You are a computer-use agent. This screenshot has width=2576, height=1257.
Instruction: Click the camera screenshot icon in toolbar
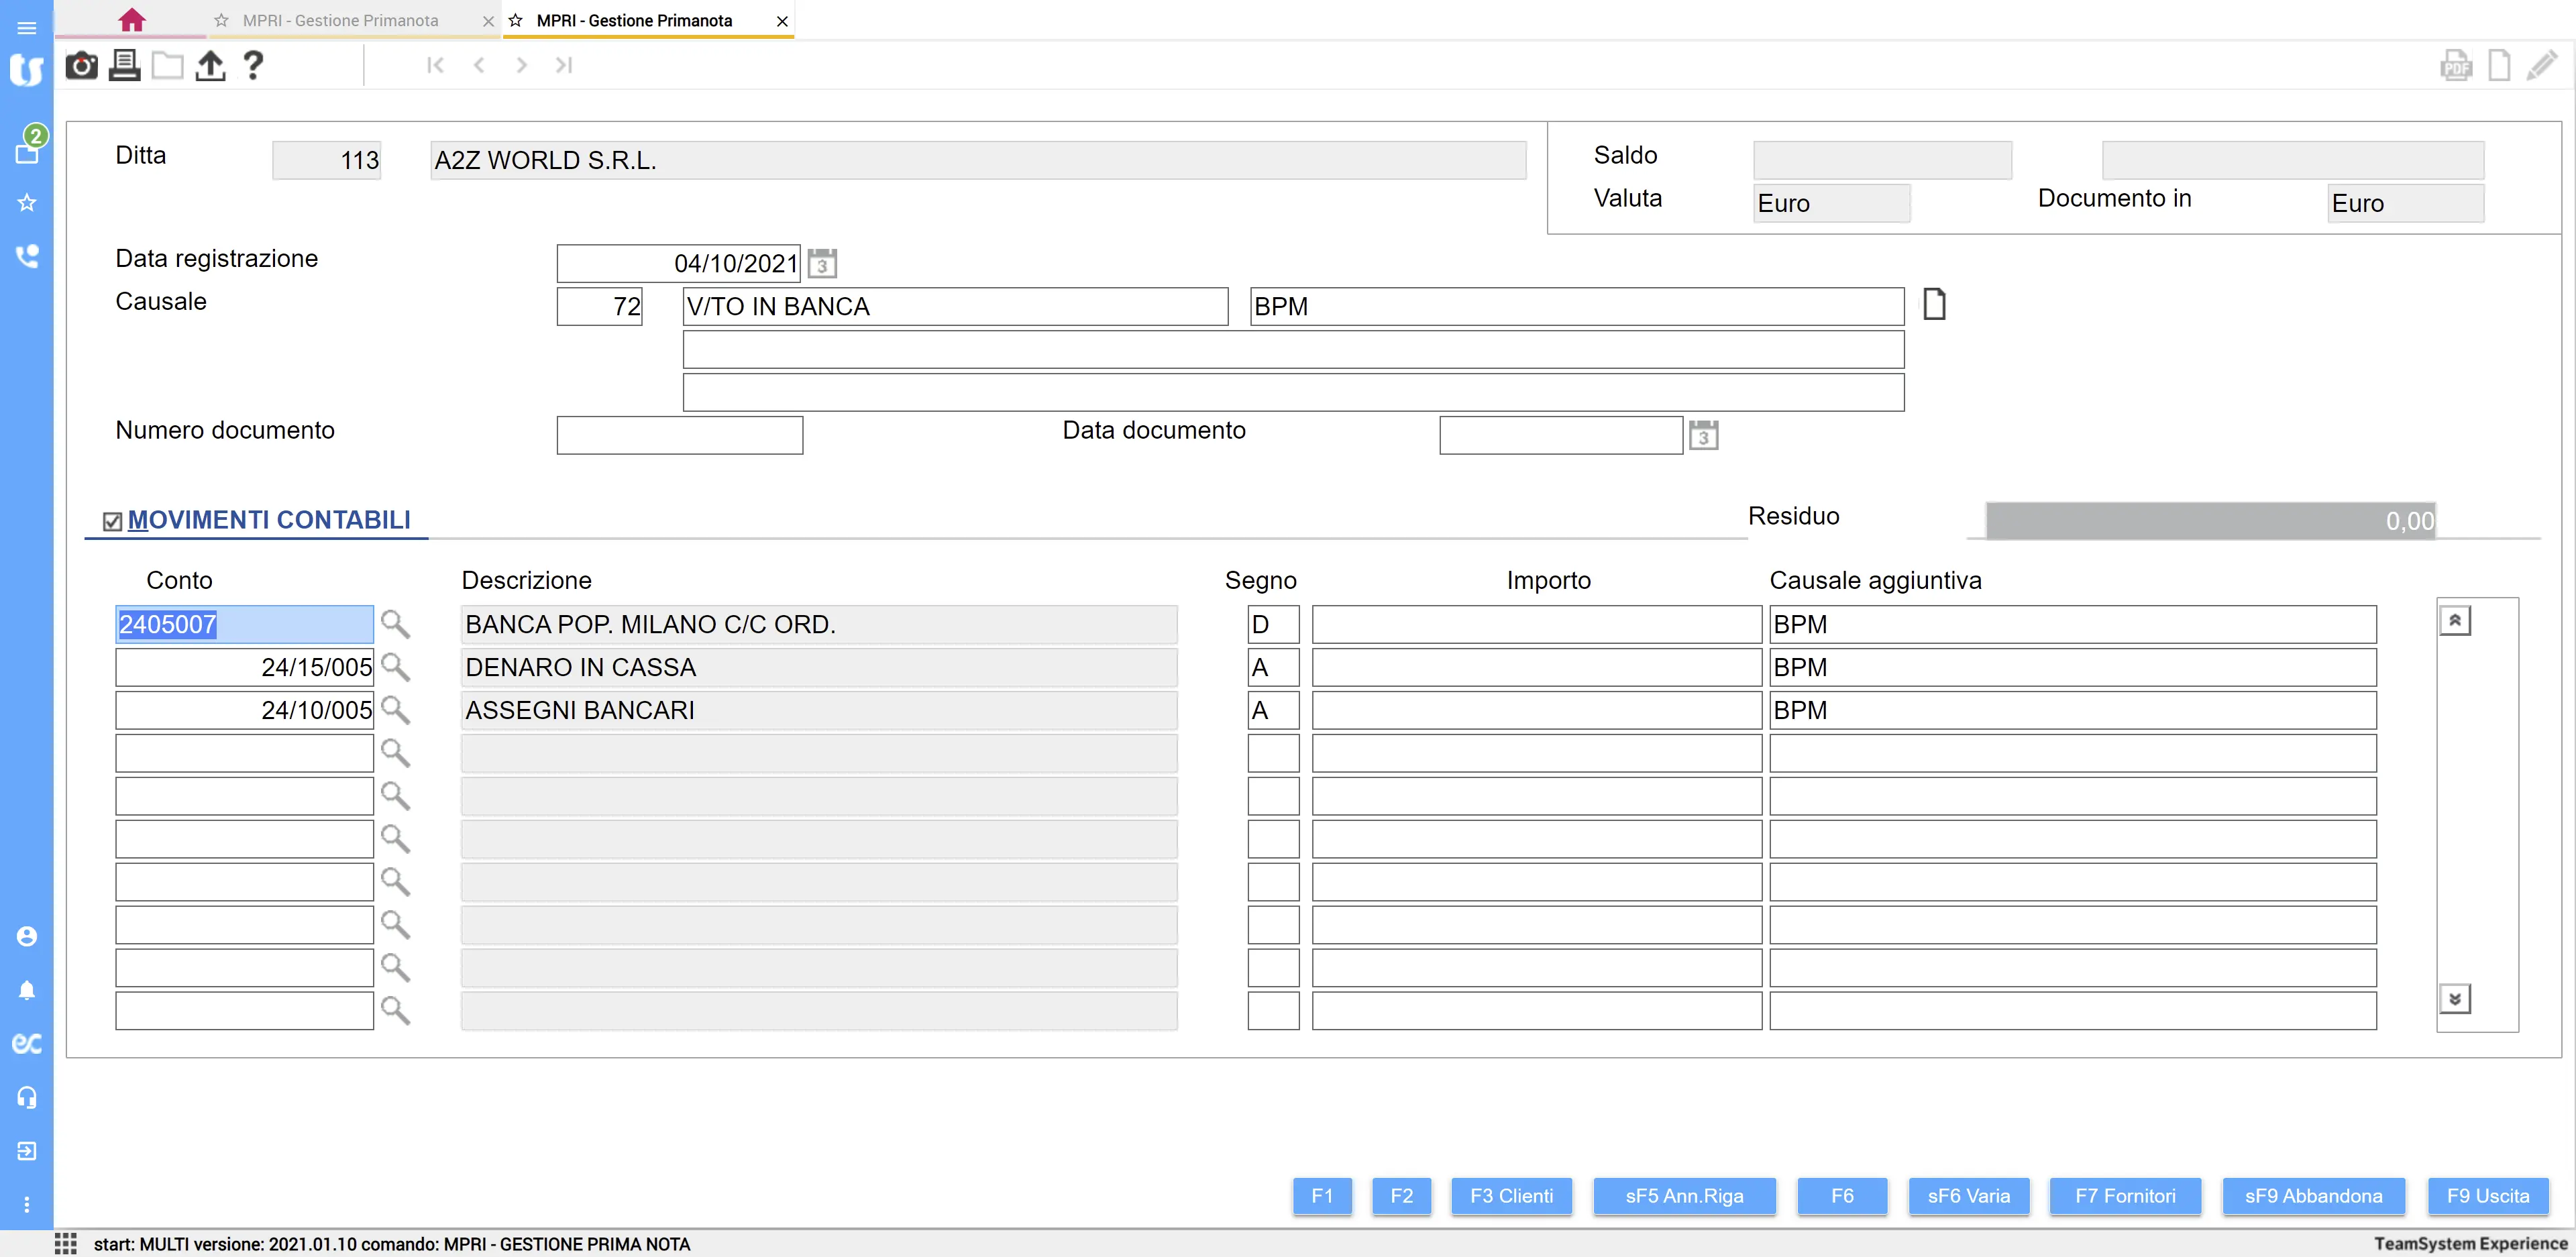click(81, 66)
